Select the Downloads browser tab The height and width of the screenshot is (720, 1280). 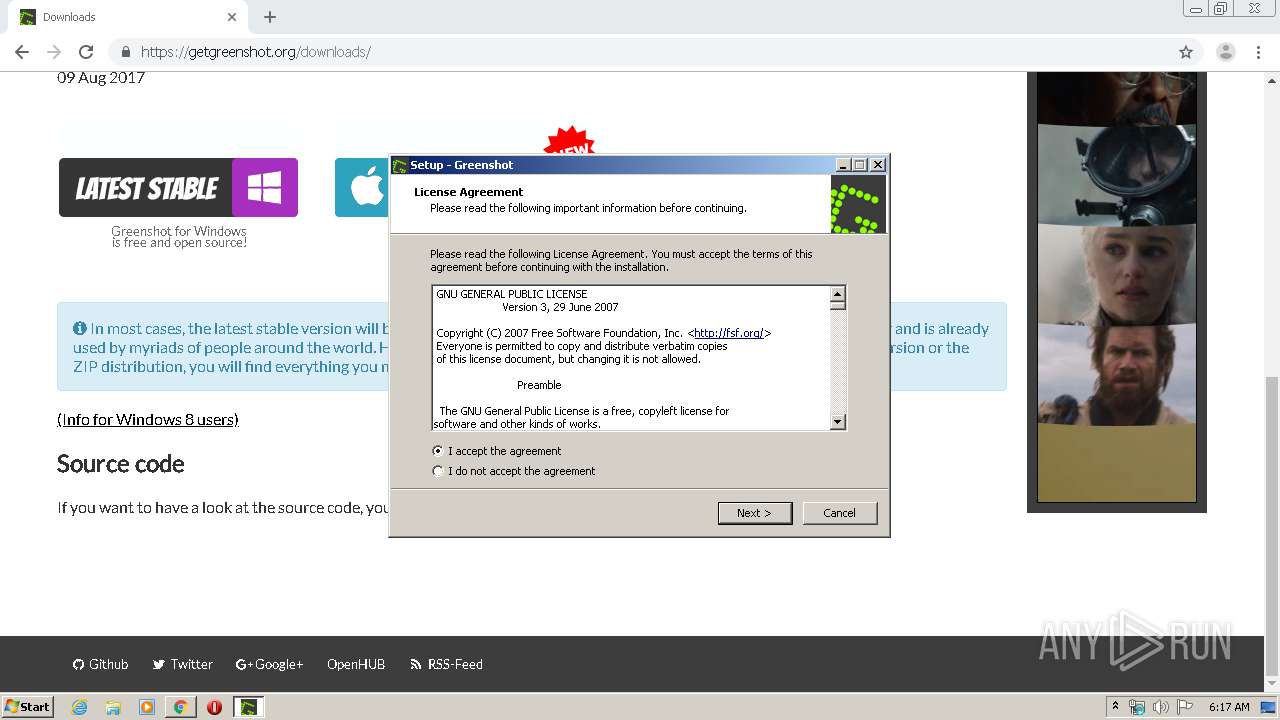tap(127, 17)
